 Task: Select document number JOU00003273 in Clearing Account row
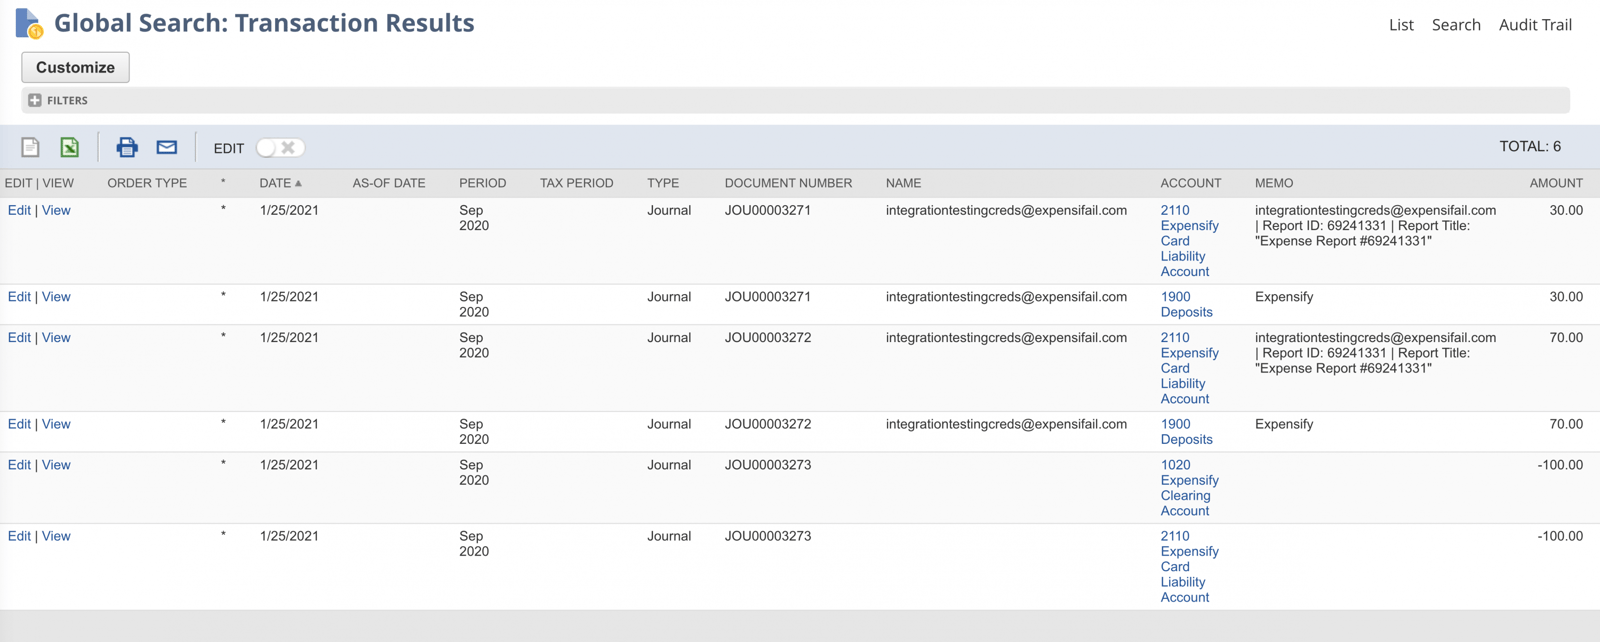tap(768, 465)
